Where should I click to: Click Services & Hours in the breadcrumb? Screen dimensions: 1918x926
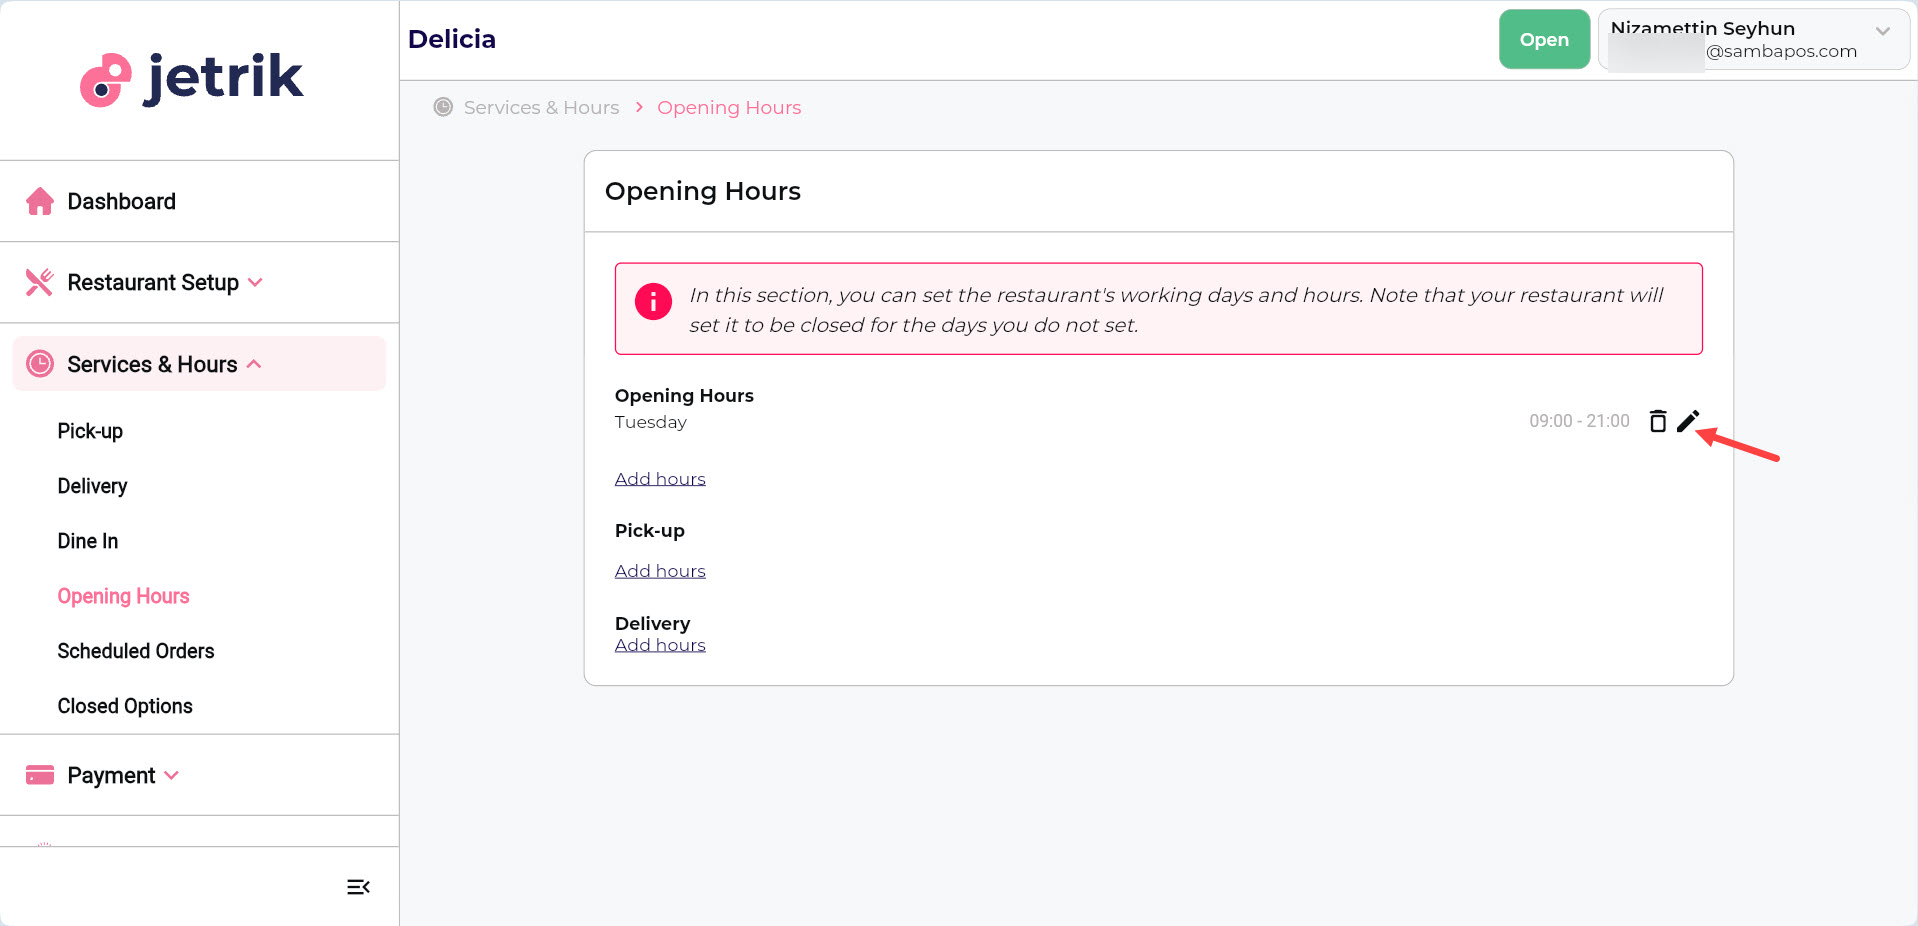[541, 107]
